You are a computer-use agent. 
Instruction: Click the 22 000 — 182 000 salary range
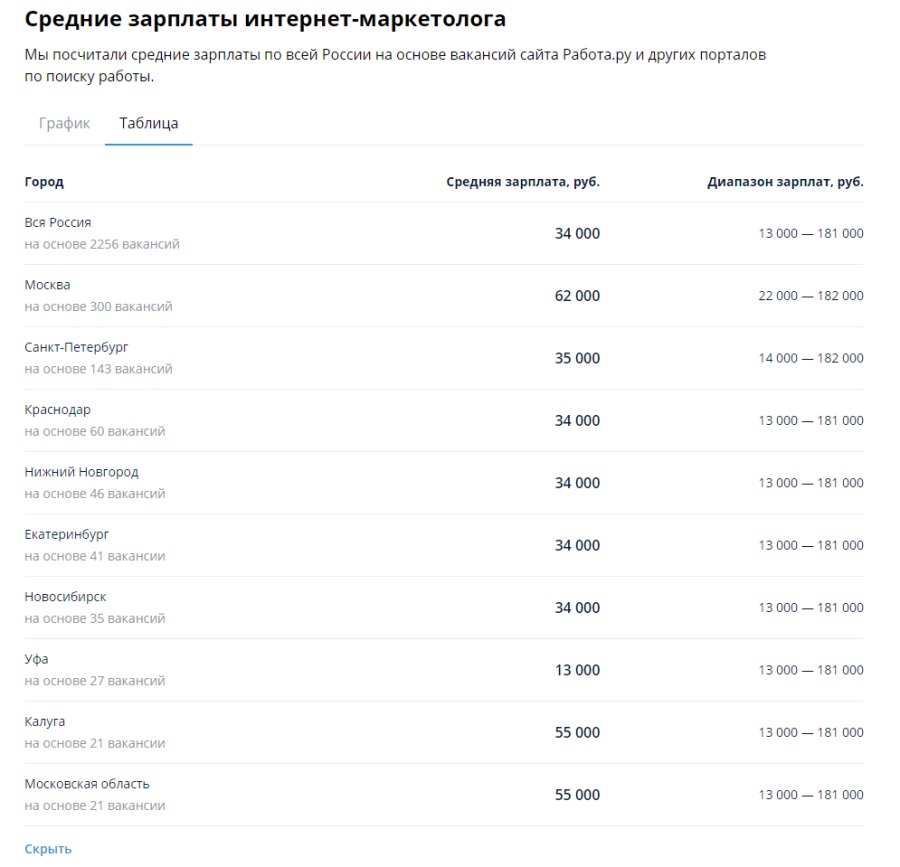(x=811, y=296)
